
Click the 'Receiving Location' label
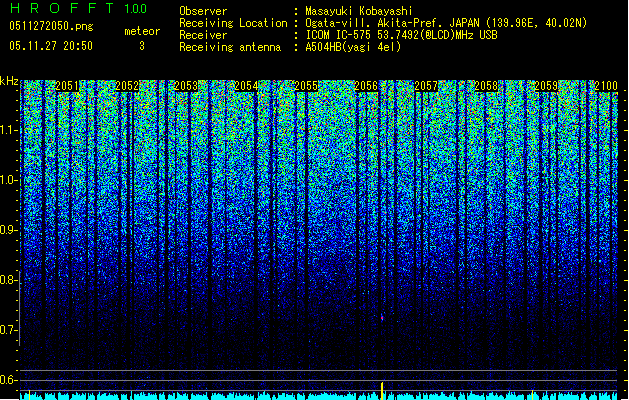(233, 23)
